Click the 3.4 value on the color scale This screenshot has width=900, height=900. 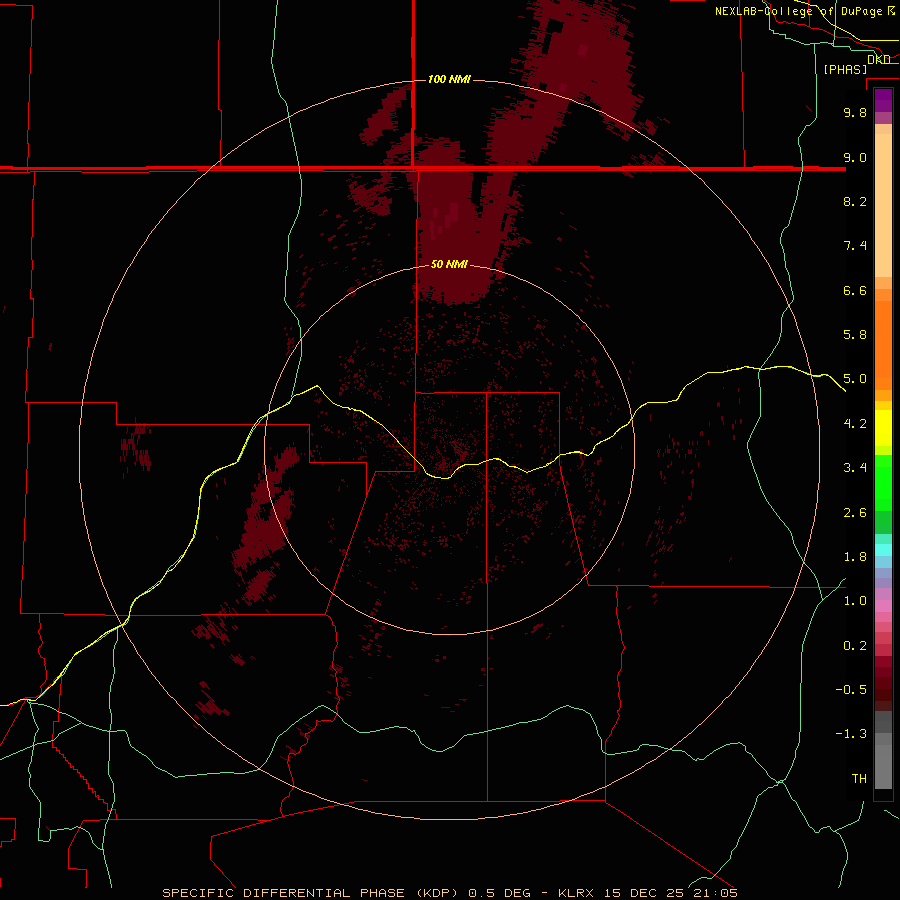(855, 468)
